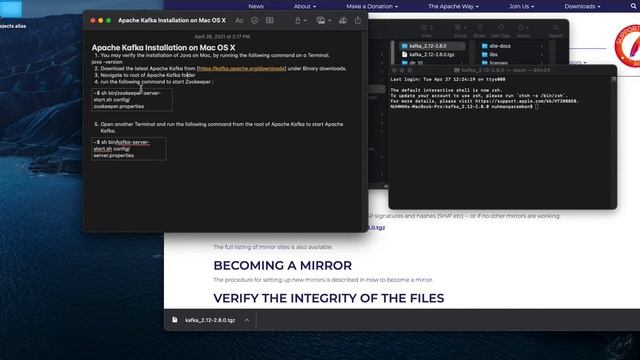Screen dimensions: 640x360
Task: Click Finder Add Tags toolbar icon
Action: 500,28
